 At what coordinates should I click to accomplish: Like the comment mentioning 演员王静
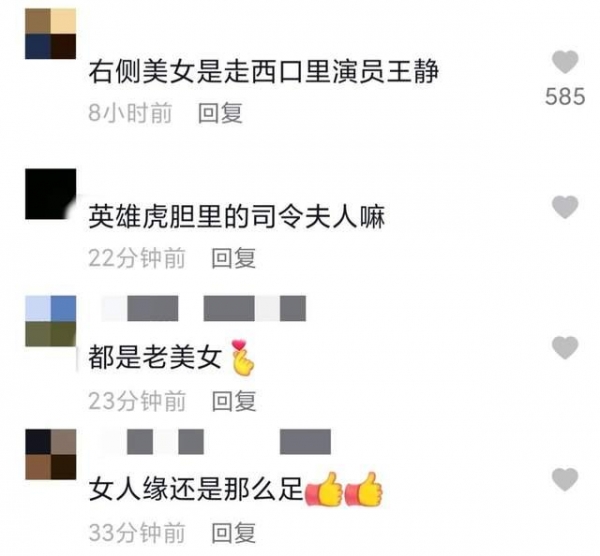click(x=565, y=62)
